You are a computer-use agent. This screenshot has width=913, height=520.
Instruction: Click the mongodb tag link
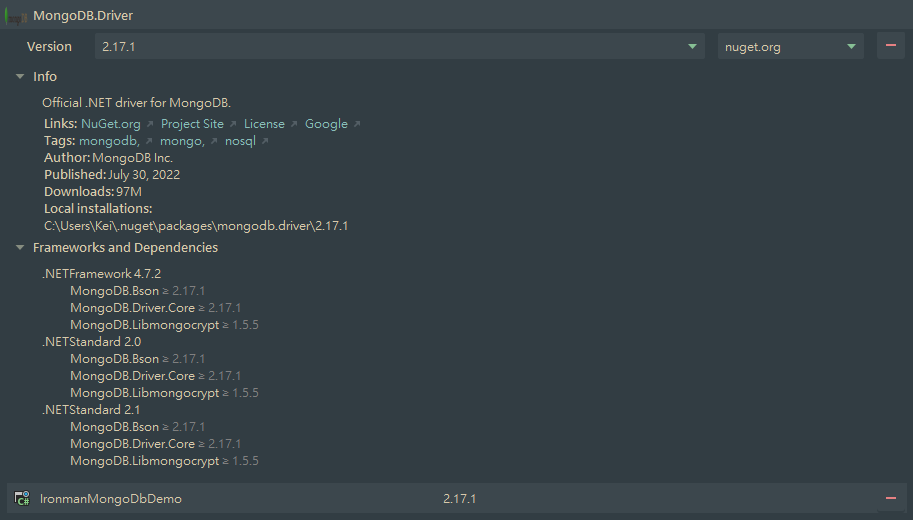109,141
